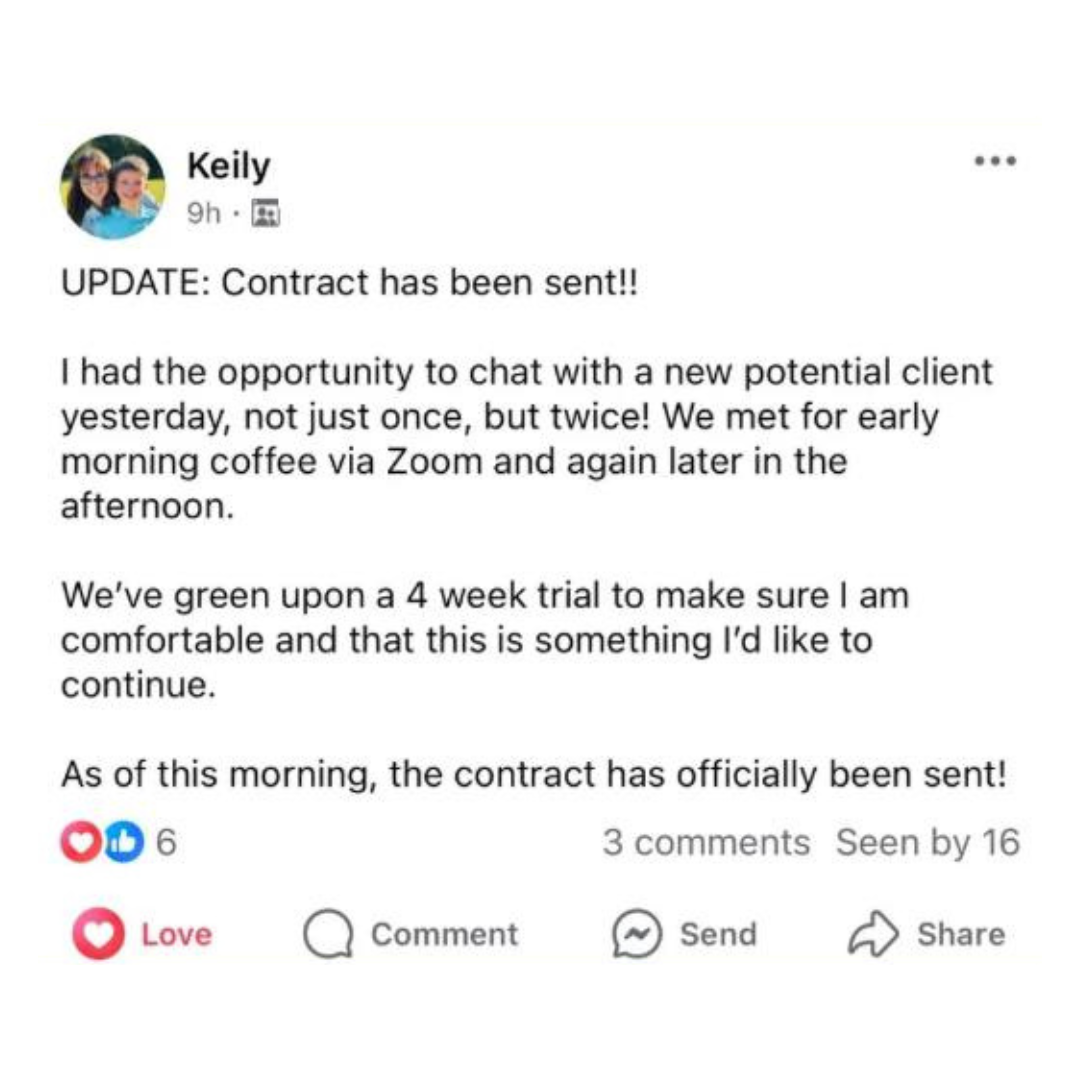Open Keily's profile picture
Viewport: 1080px width, 1080px height.
113,187
